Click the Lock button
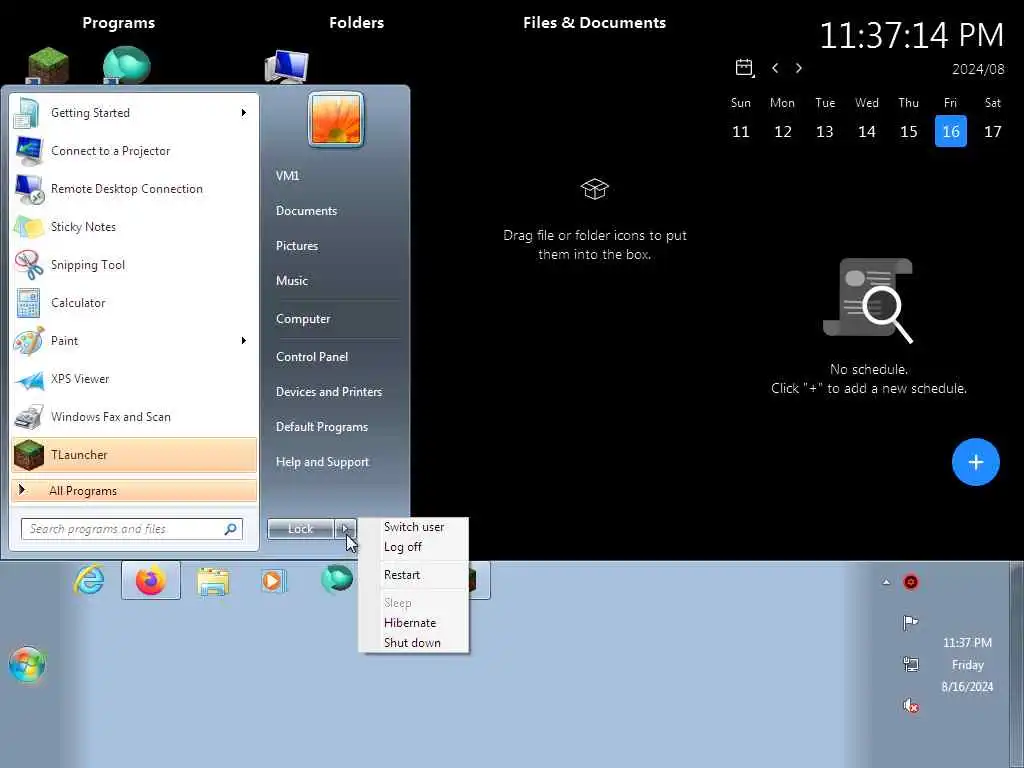This screenshot has height=768, width=1024. click(300, 529)
